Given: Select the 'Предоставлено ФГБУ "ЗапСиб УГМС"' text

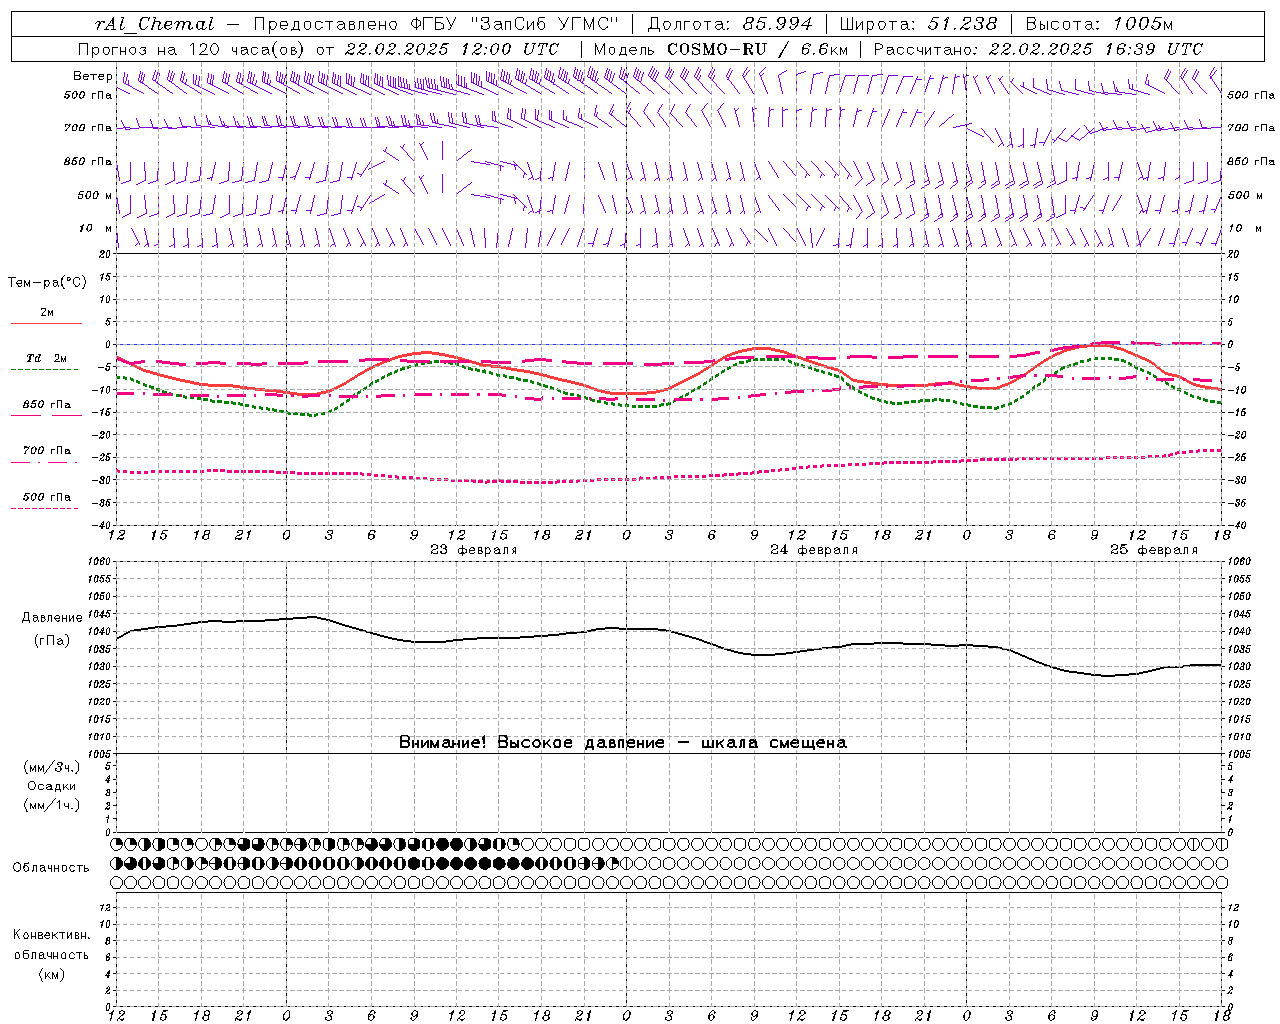Looking at the screenshot, I should point(436,24).
